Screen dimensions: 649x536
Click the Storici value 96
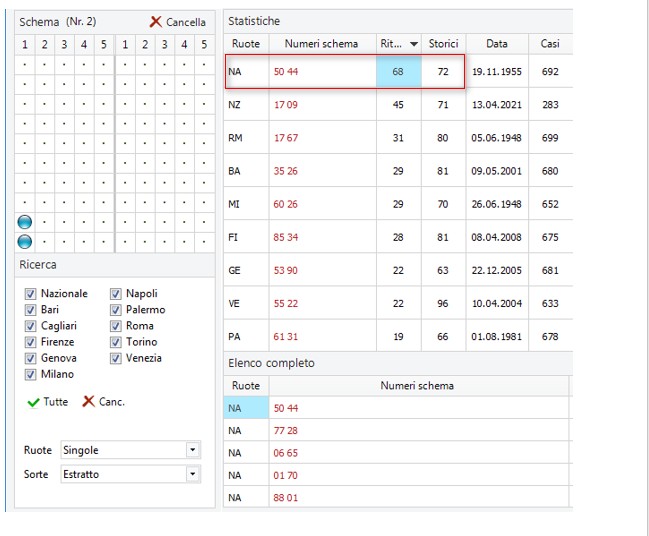point(443,303)
